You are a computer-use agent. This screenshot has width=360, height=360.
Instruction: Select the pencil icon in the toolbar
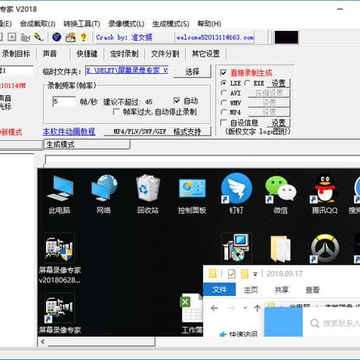point(39,37)
